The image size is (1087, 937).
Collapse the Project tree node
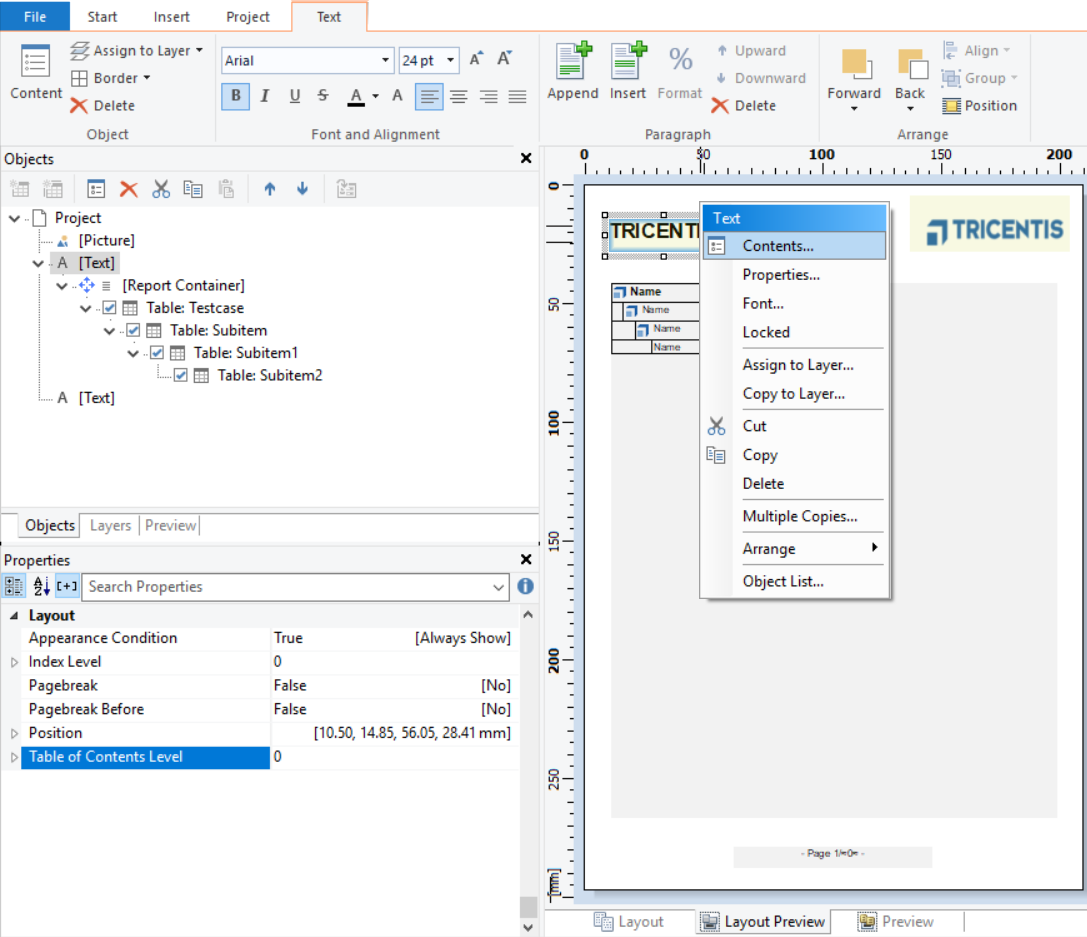point(14,218)
